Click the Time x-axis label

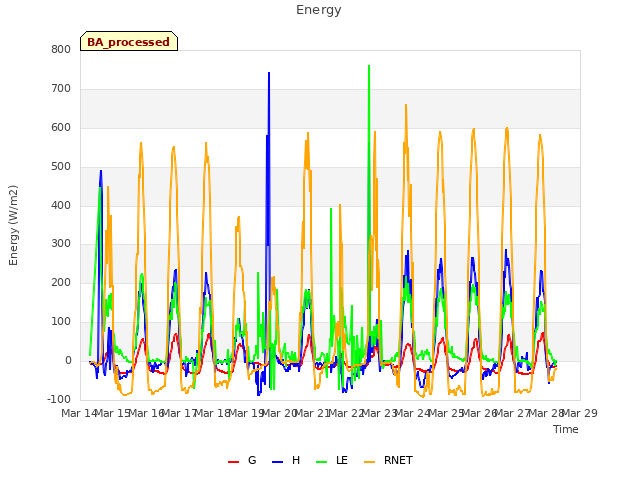(566, 429)
